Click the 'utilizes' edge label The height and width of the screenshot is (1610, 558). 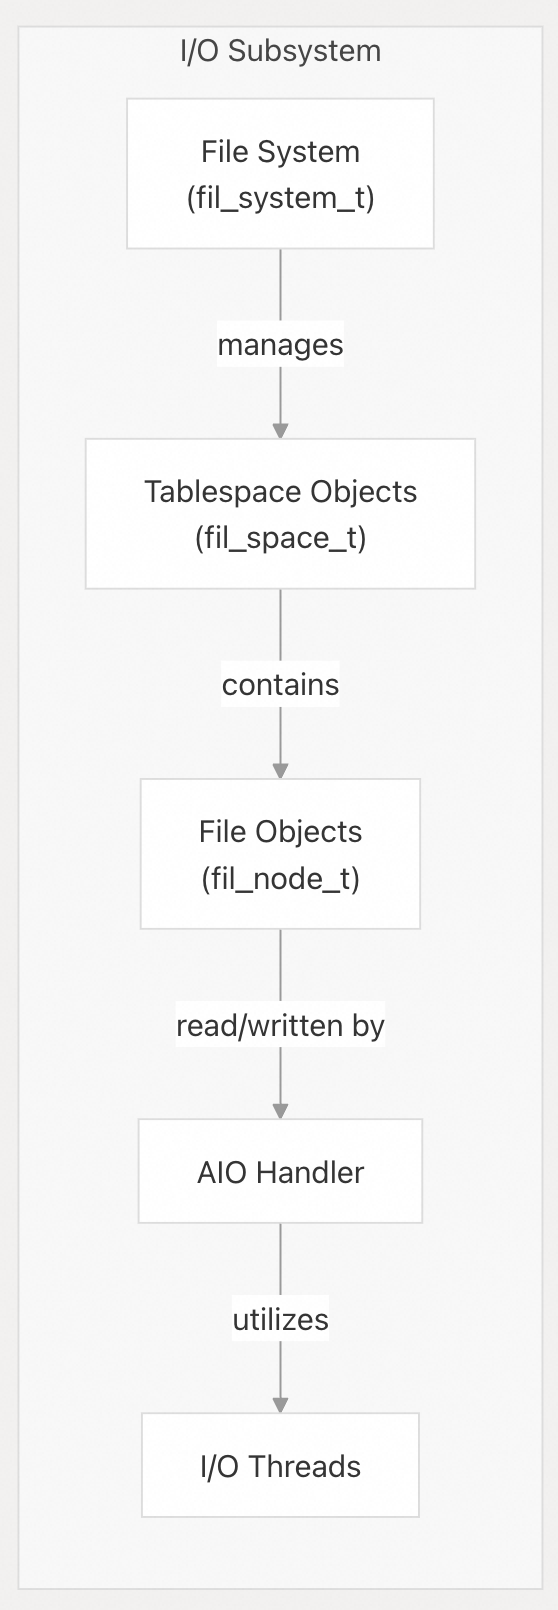(280, 1319)
